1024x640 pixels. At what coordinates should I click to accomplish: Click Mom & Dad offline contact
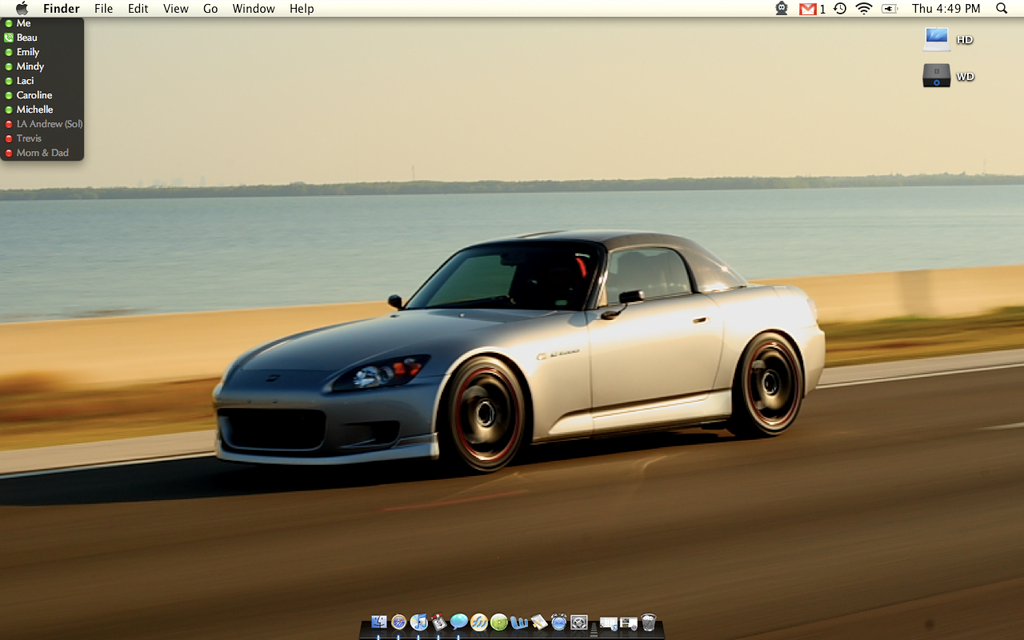[43, 153]
